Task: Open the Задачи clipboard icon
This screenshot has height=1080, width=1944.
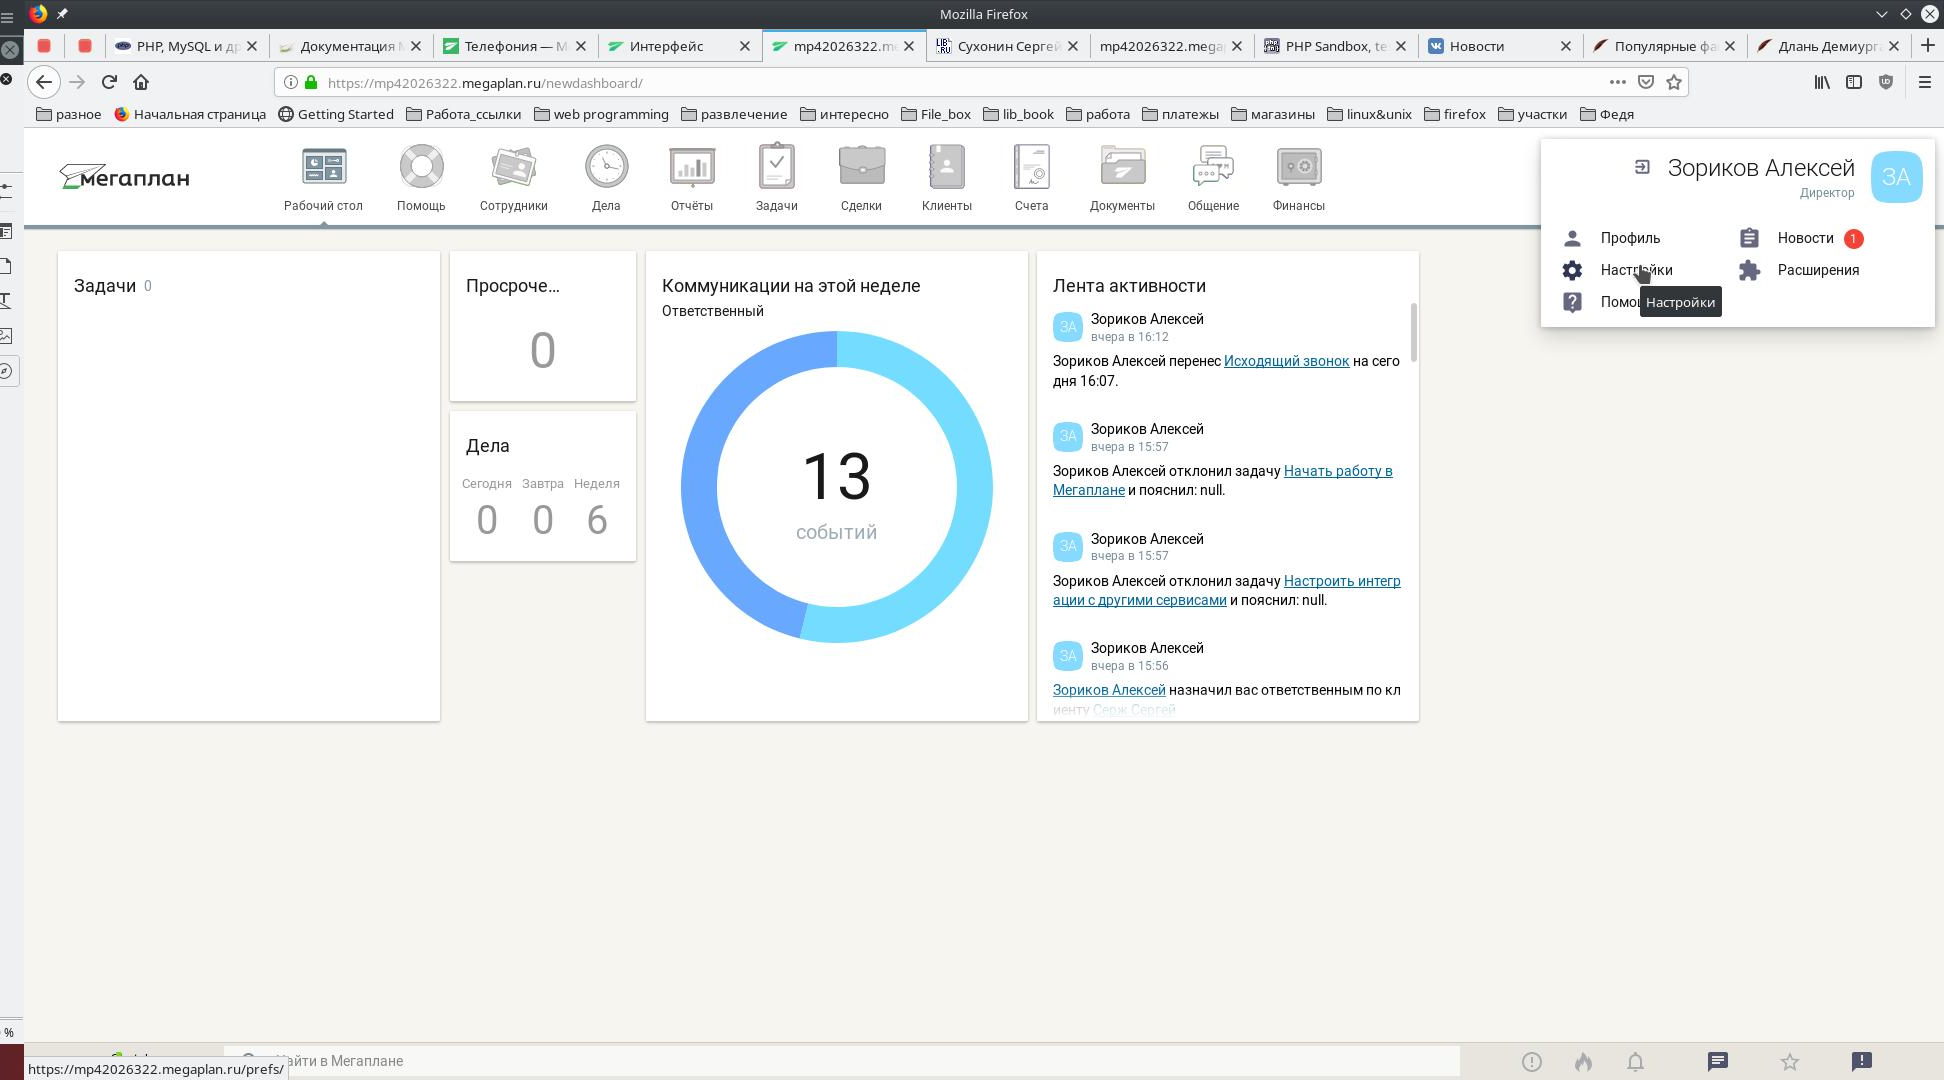Action: coord(776,168)
